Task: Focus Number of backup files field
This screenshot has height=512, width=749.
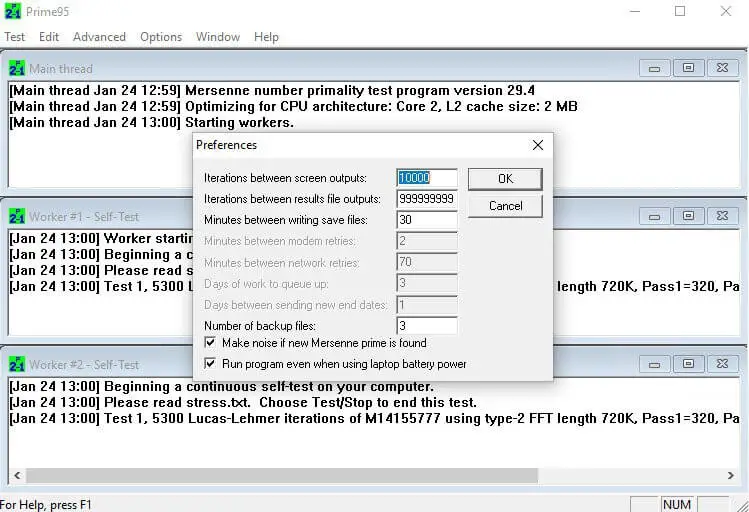Action: (427, 326)
